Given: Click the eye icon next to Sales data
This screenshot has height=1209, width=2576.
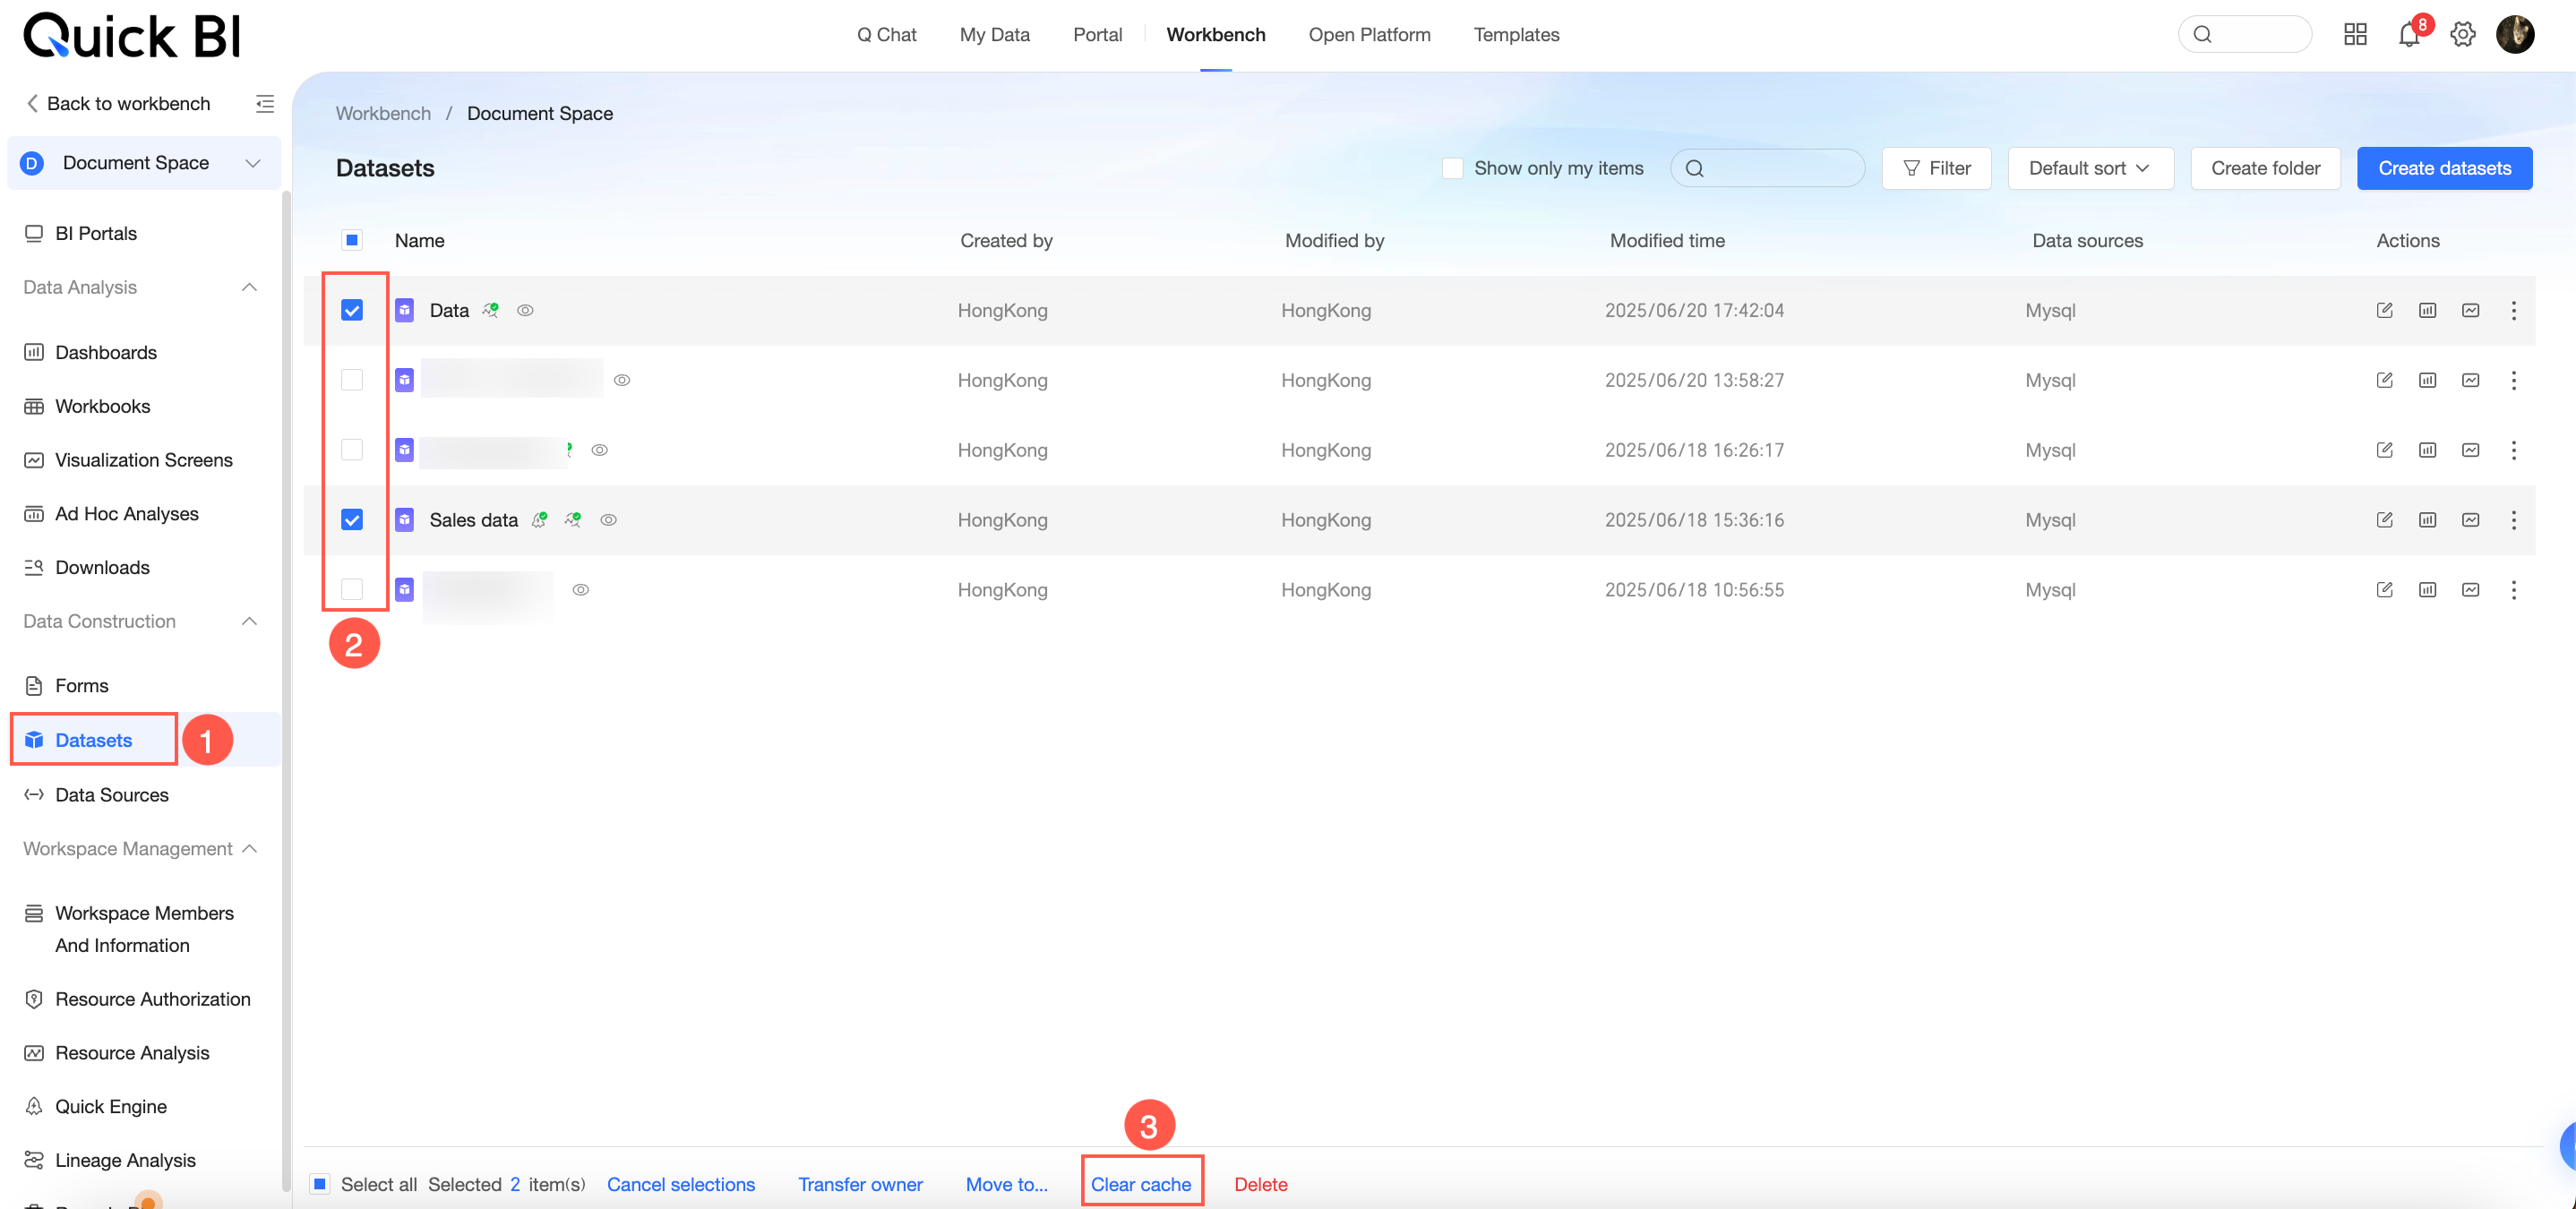Looking at the screenshot, I should [x=608, y=520].
